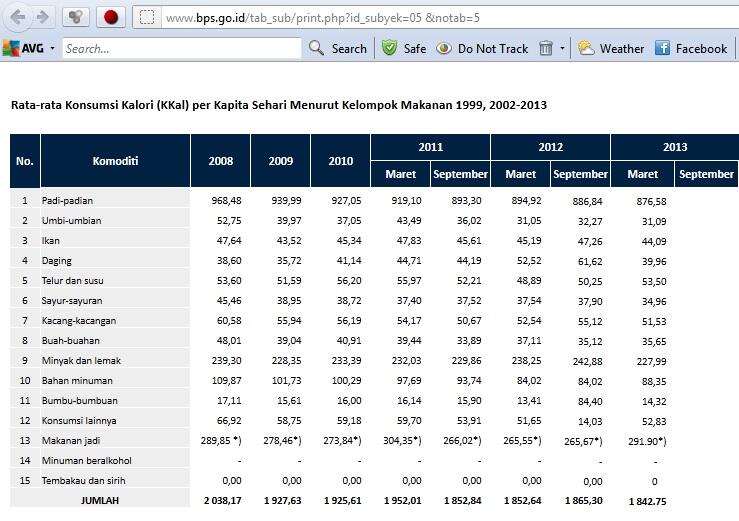Open Do Not Track toolbar item
The width and height of the screenshot is (739, 521).
pos(493,49)
